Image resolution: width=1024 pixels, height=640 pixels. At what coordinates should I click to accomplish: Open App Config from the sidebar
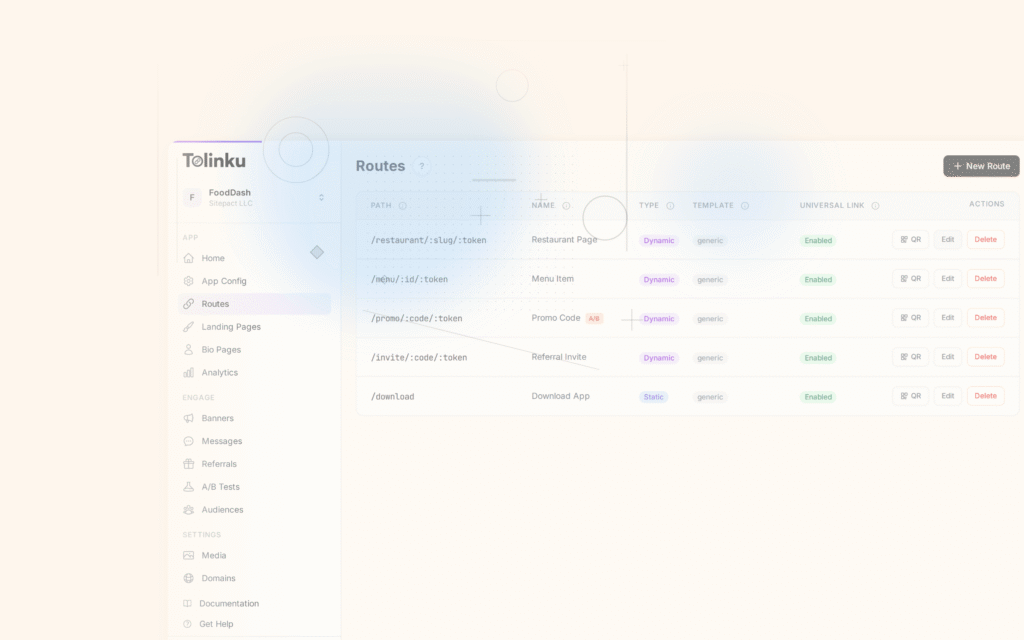pos(222,280)
